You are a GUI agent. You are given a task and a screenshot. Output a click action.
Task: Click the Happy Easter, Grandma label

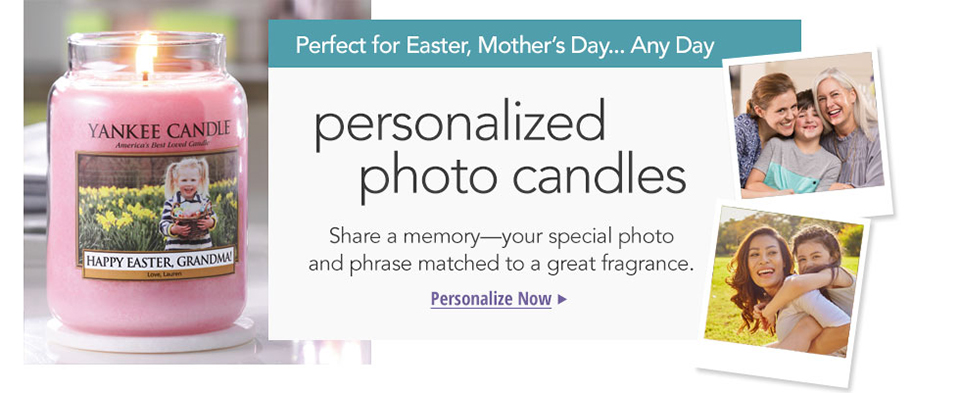coord(159,260)
